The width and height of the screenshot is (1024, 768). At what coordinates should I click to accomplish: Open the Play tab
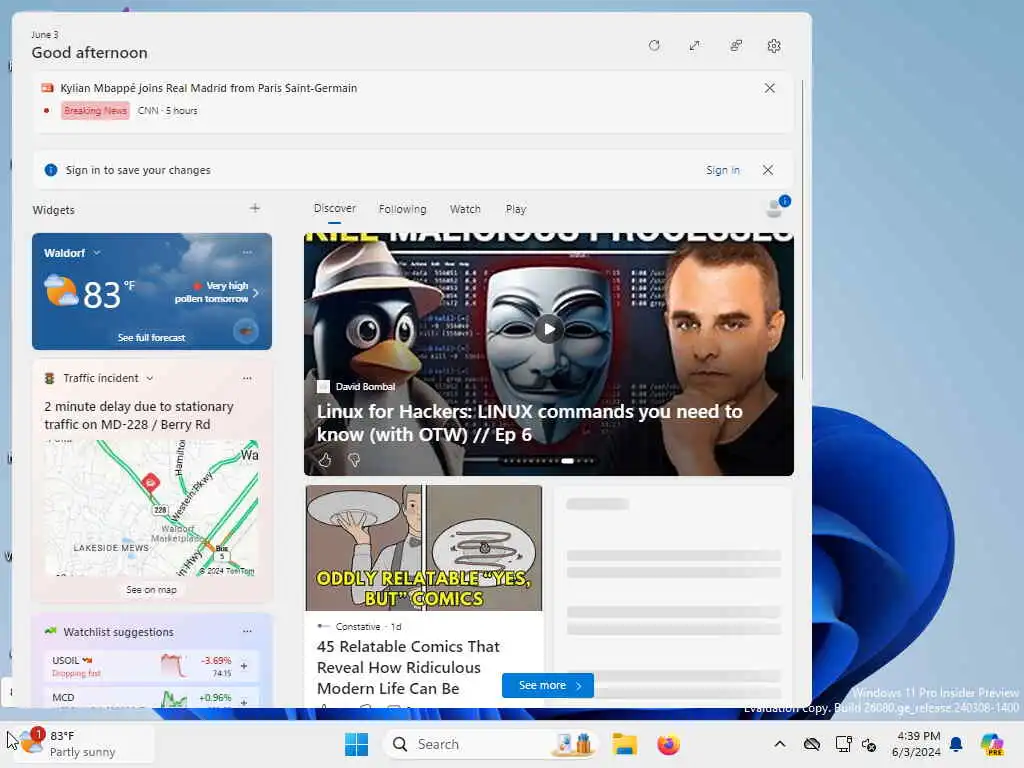point(515,209)
